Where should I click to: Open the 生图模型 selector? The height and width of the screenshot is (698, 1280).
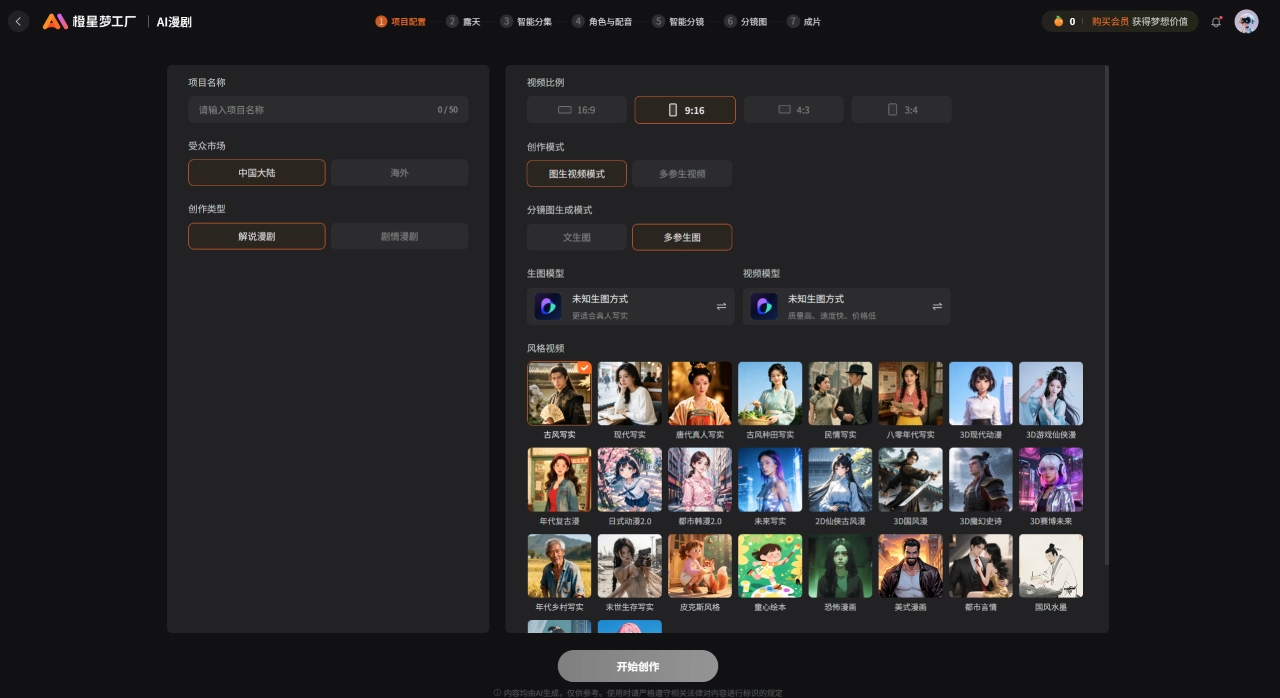pos(631,306)
